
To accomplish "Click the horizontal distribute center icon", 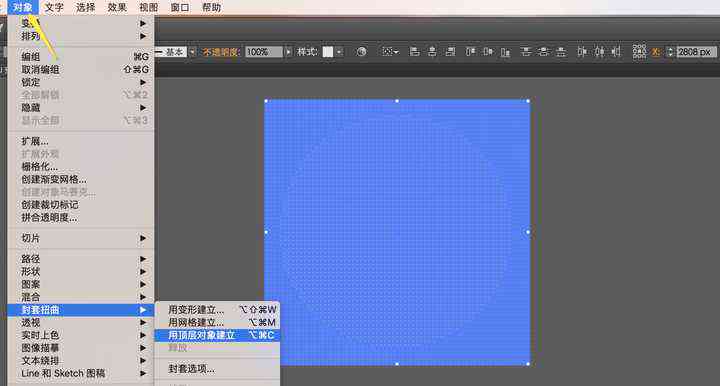I will [599, 52].
